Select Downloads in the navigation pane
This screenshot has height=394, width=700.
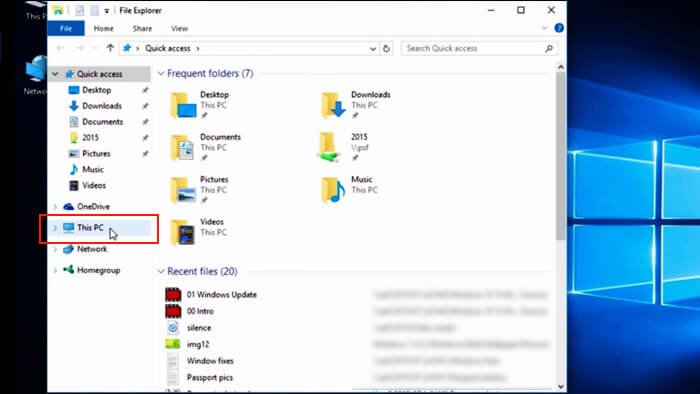[x=102, y=106]
